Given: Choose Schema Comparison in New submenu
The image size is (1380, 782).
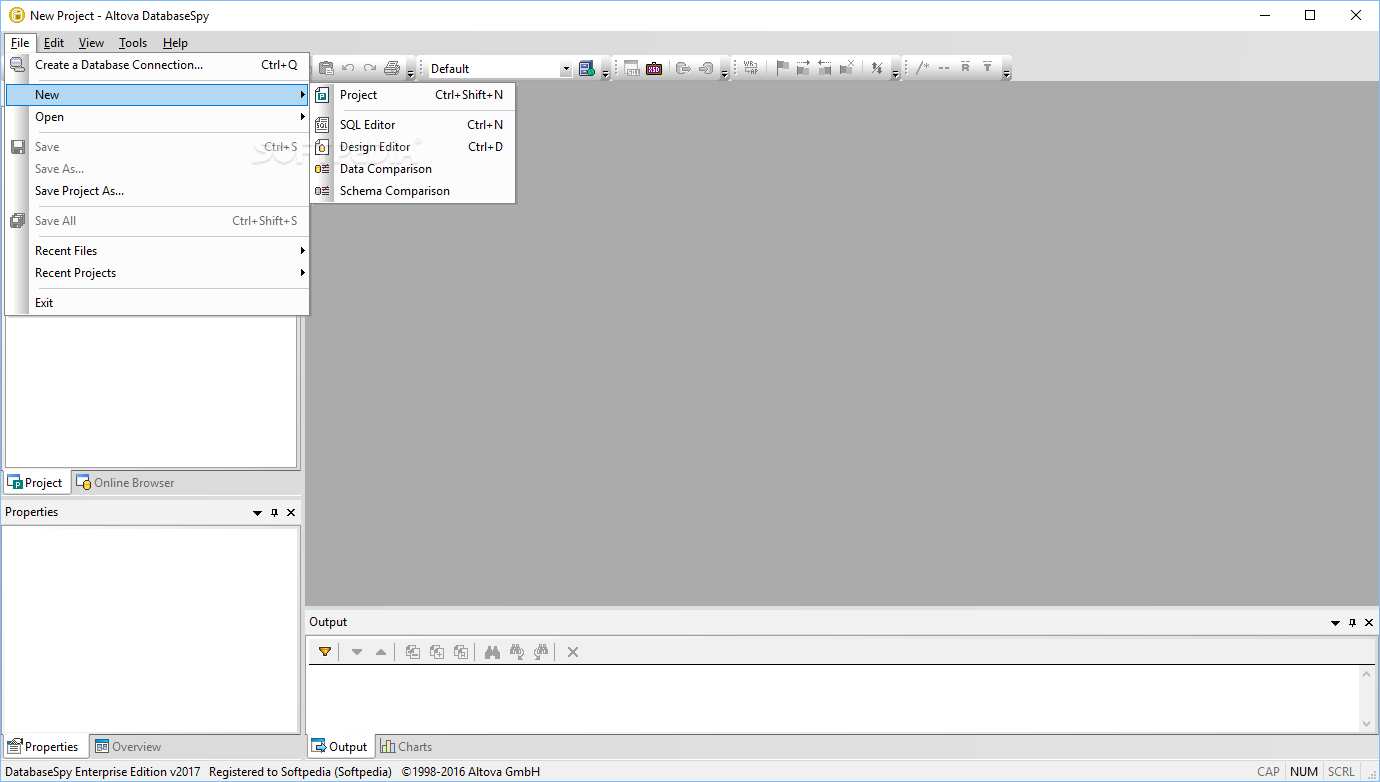Looking at the screenshot, I should tap(412, 191).
